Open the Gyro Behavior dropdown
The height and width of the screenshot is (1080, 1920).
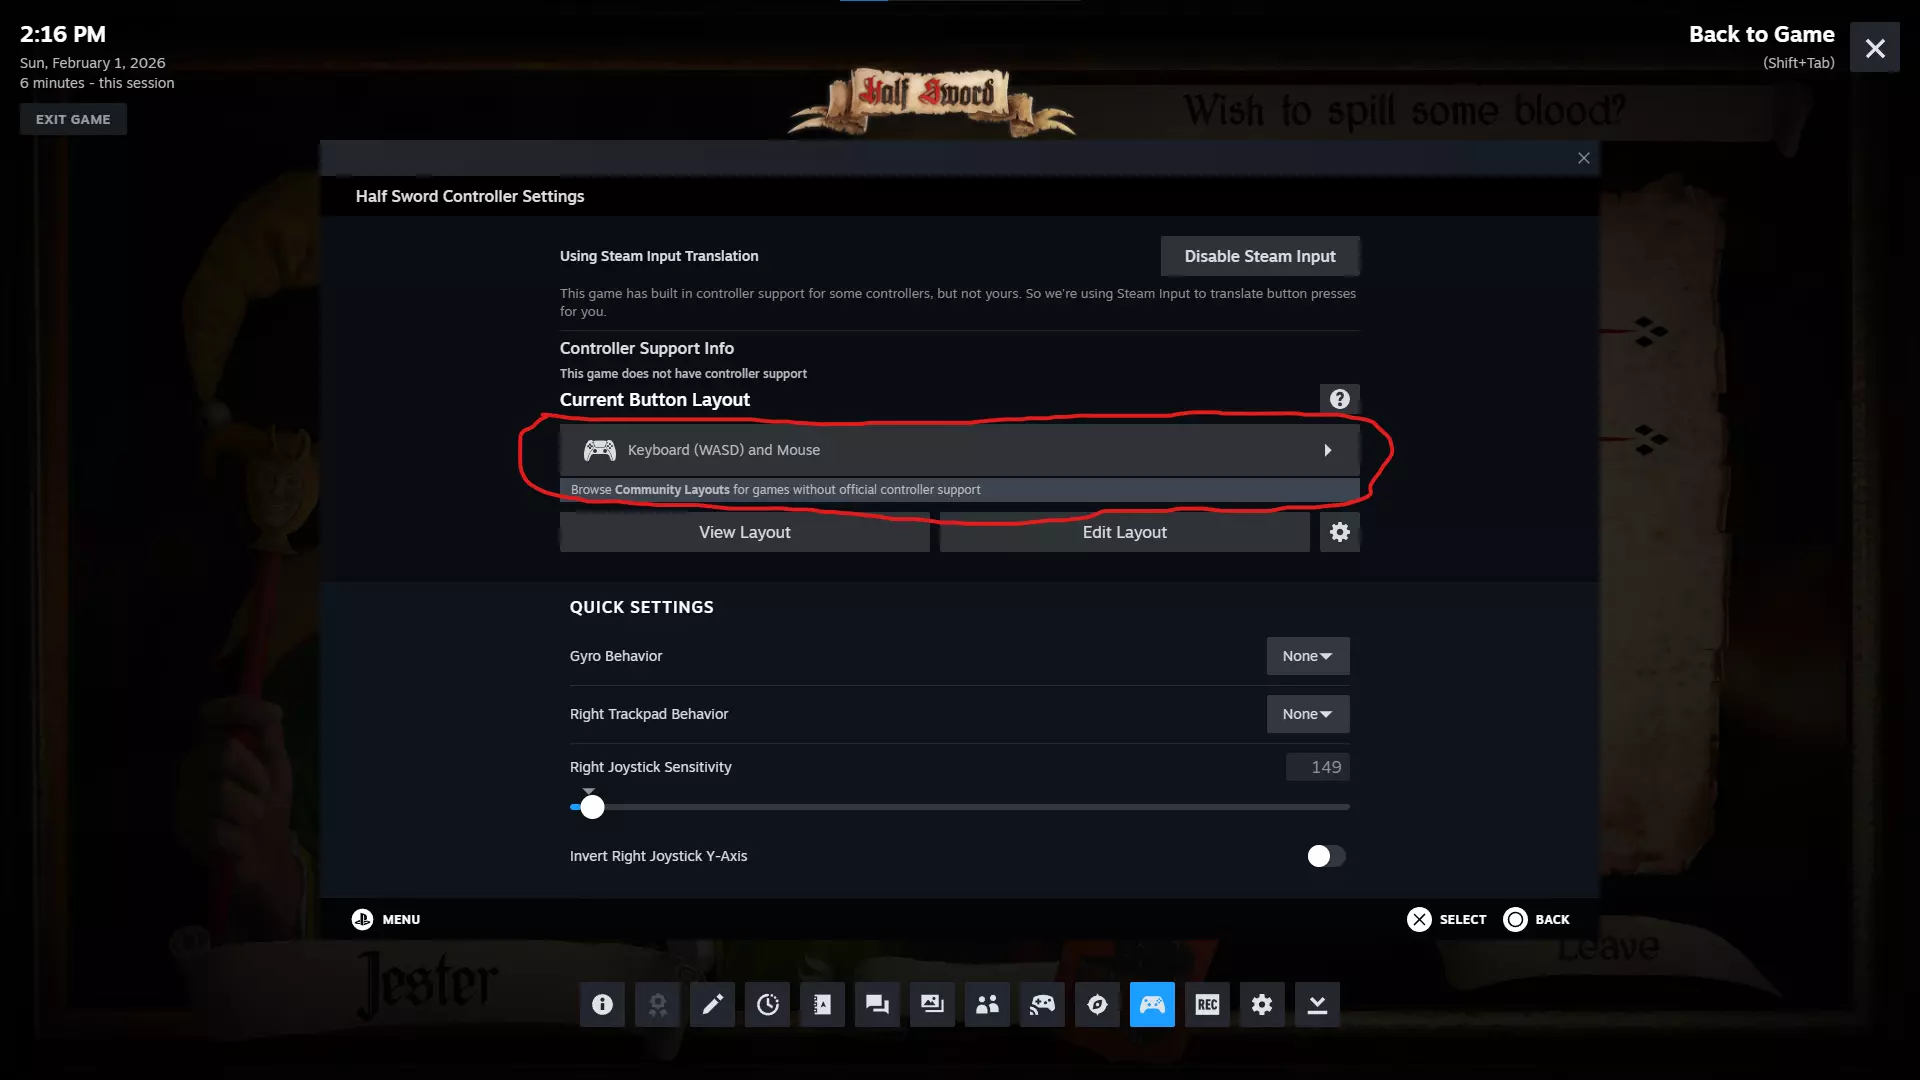point(1307,656)
